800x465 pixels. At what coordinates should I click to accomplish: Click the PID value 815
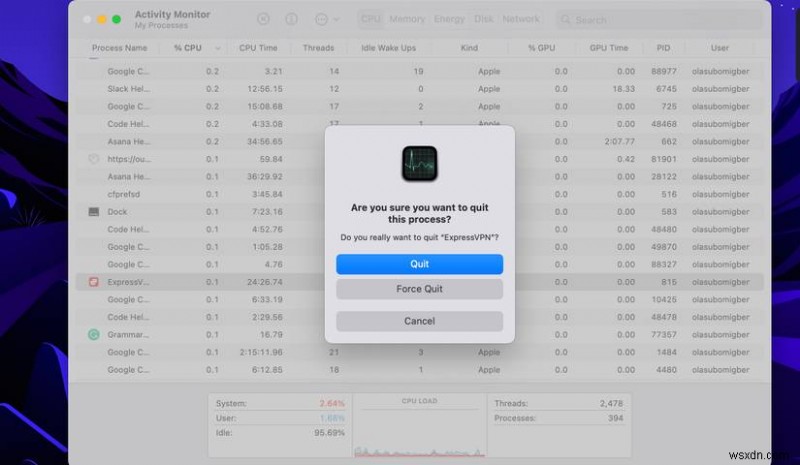tap(668, 282)
